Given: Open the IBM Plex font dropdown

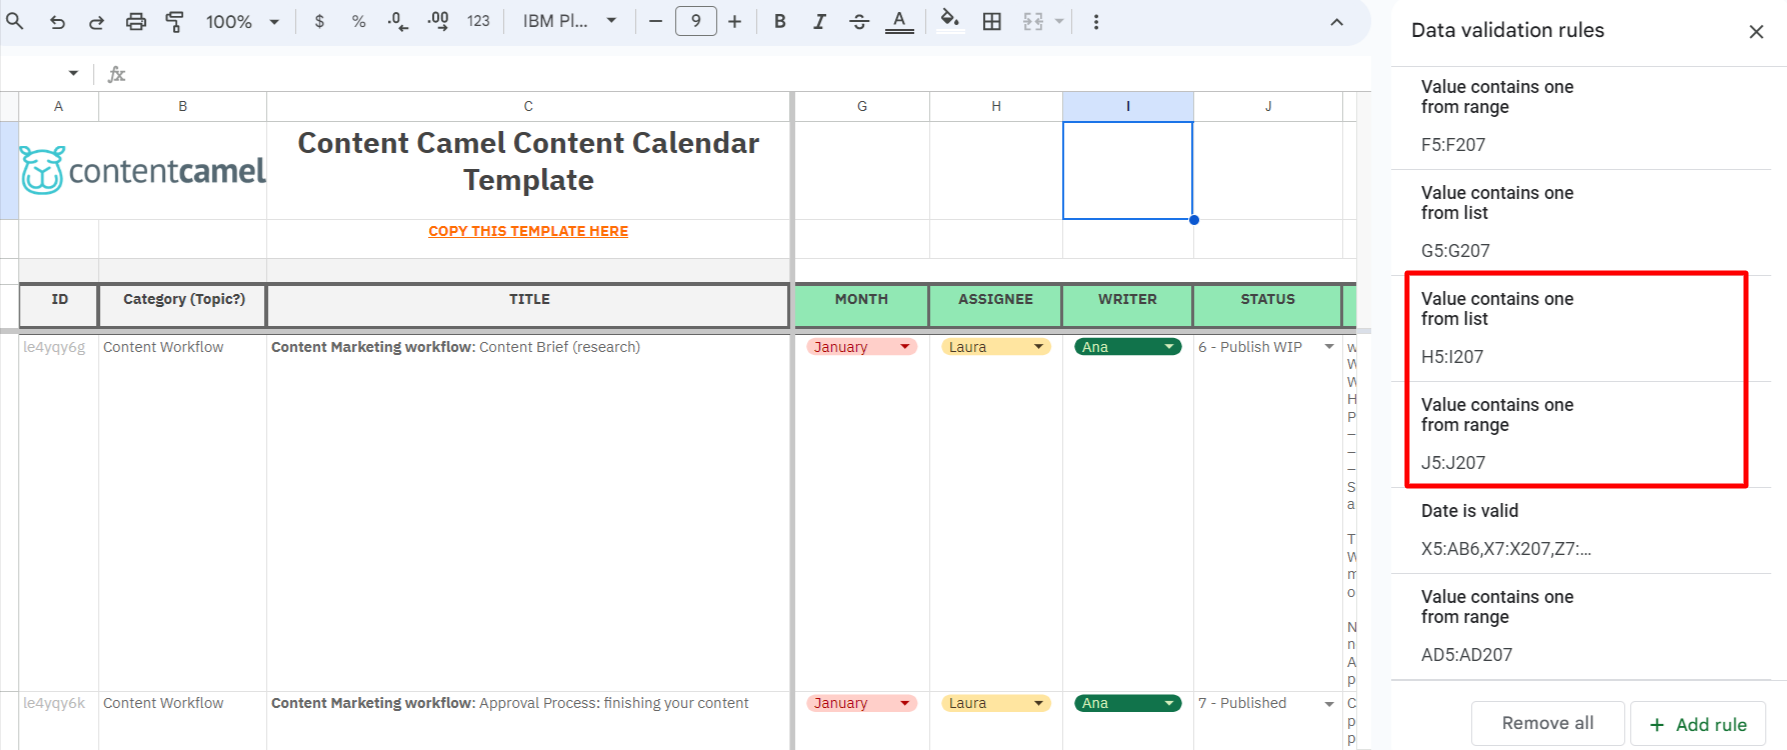Looking at the screenshot, I should (x=569, y=21).
